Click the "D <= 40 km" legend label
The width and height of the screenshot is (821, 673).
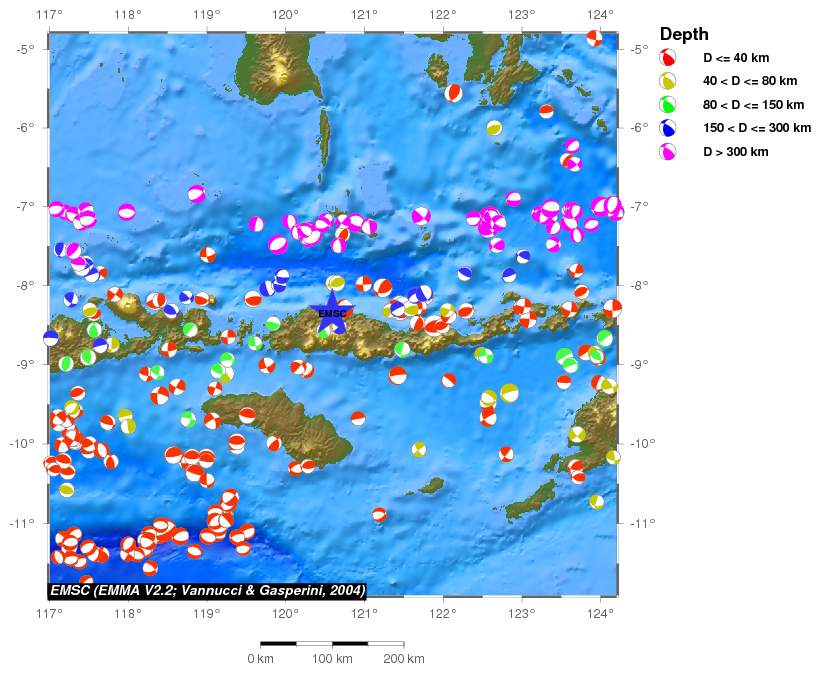736,58
